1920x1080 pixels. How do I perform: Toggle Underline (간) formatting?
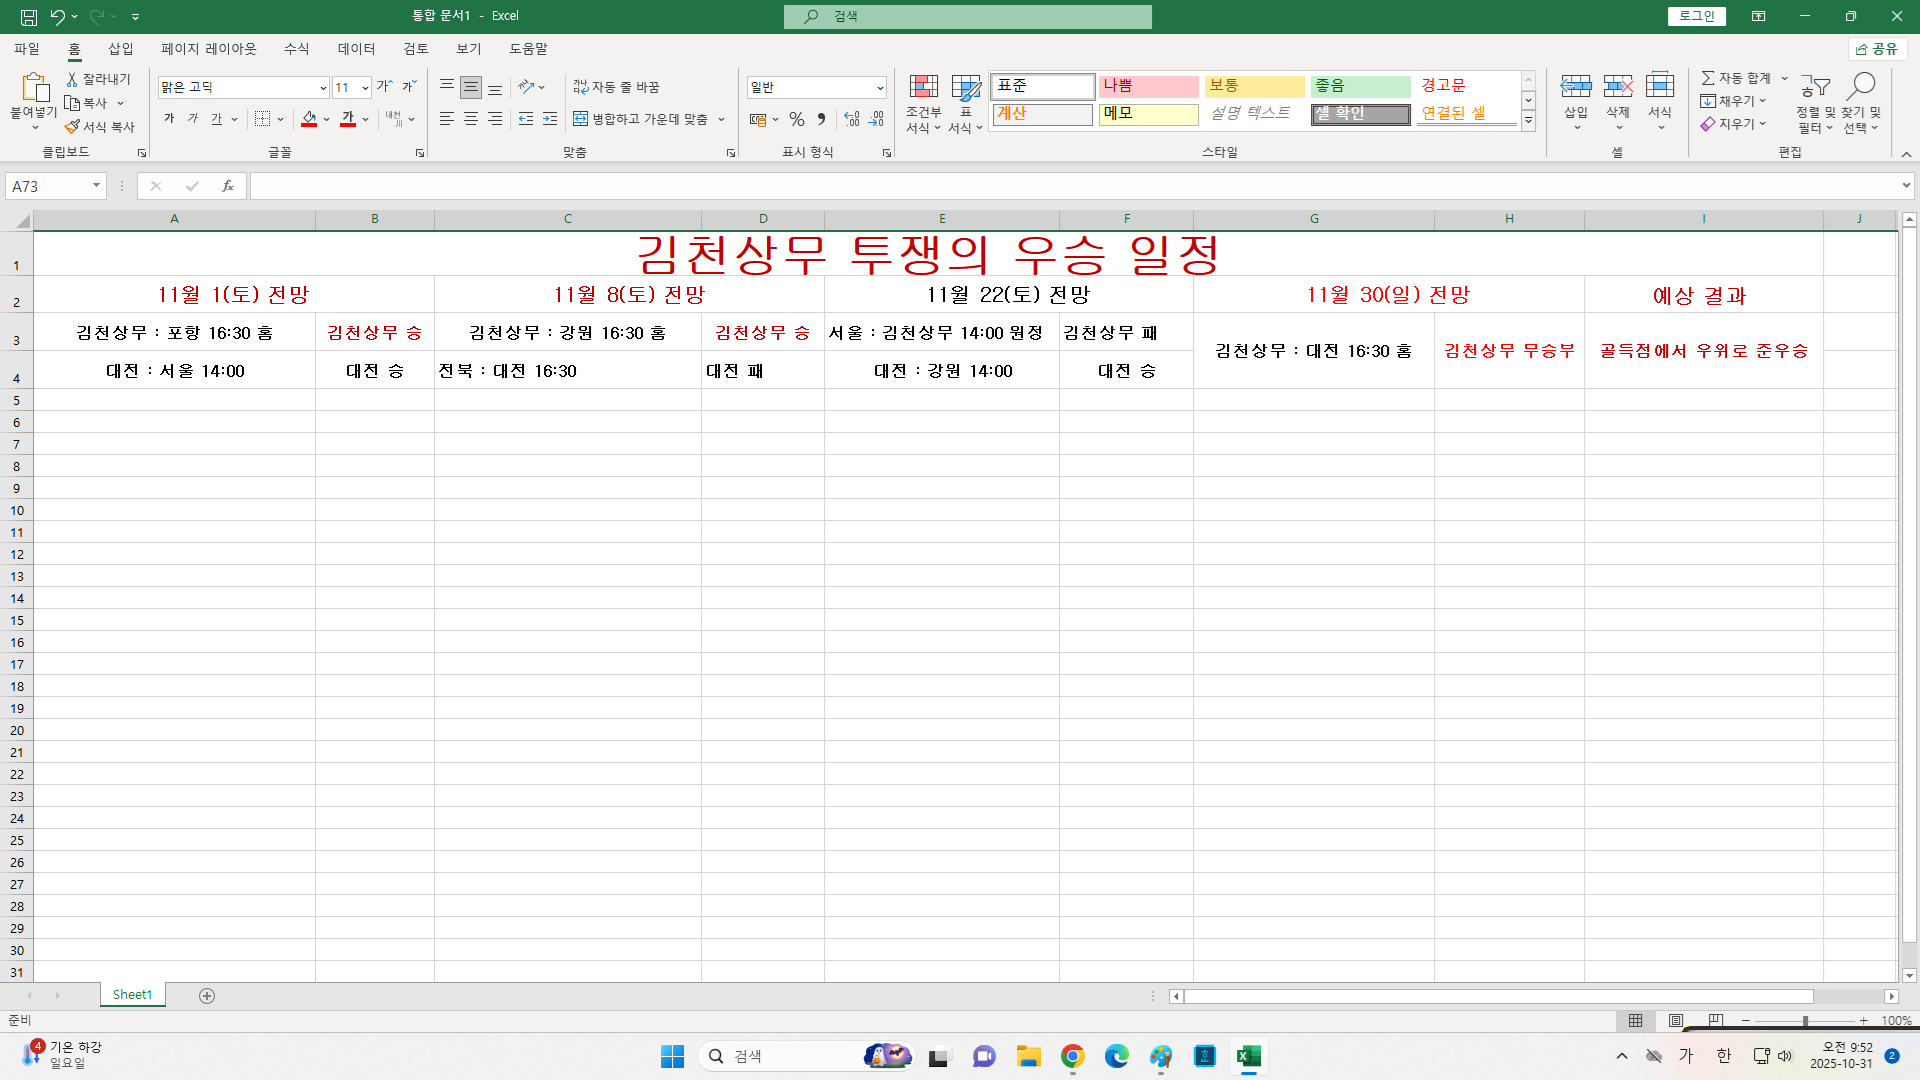(217, 119)
